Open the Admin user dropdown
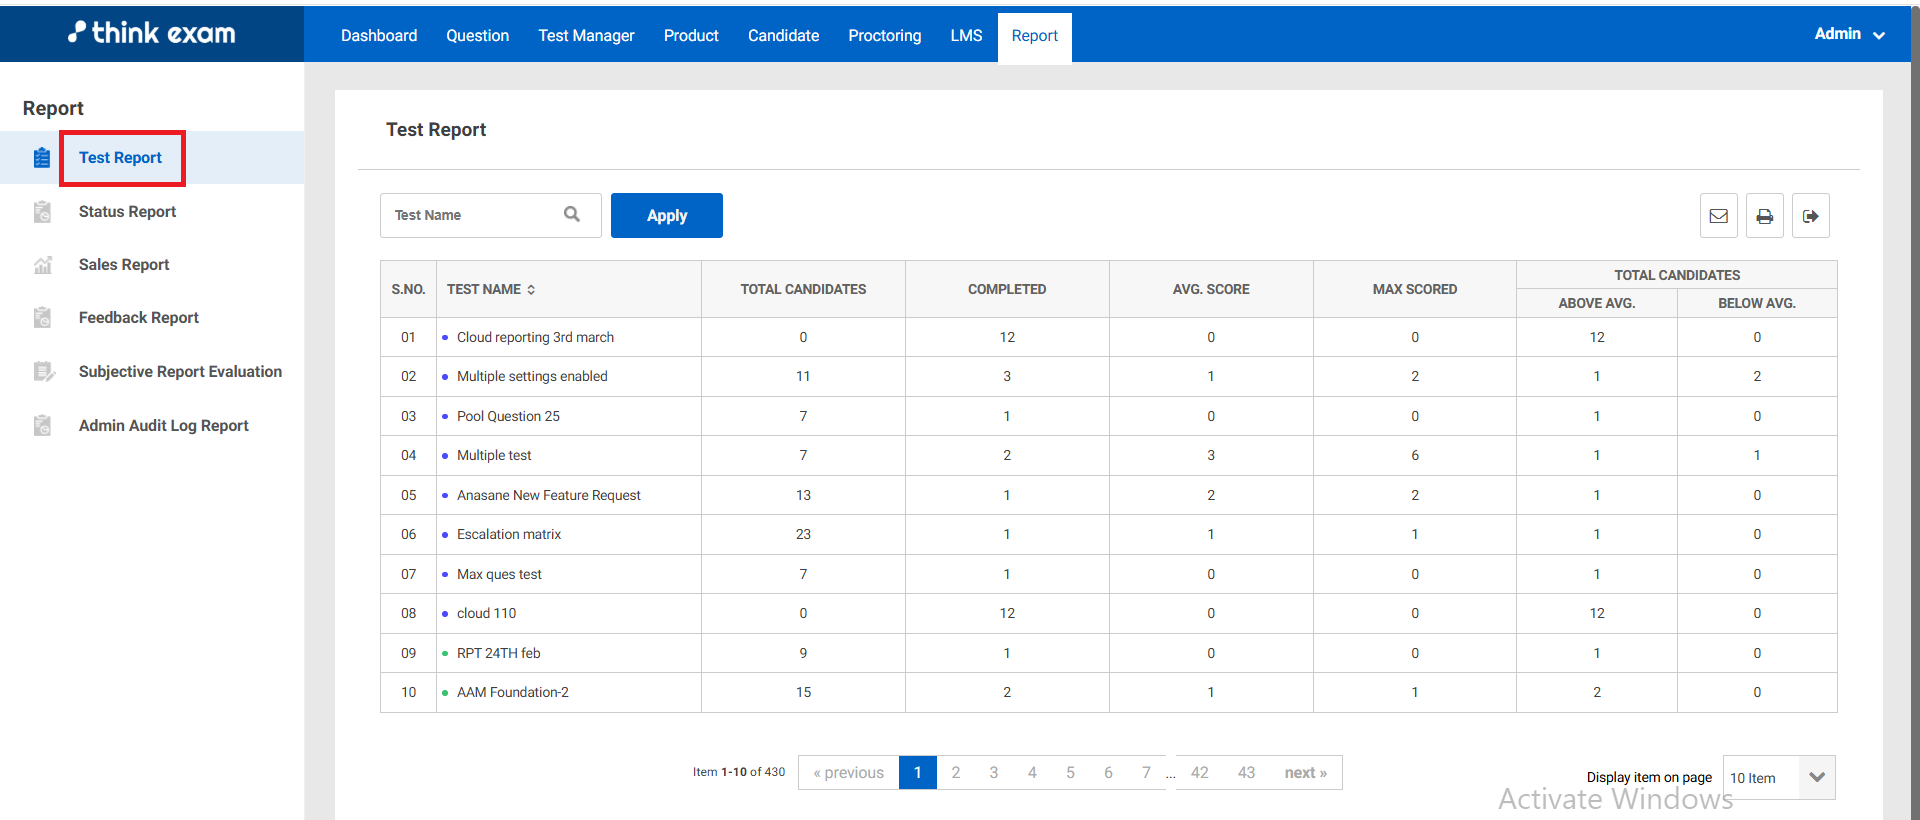This screenshot has height=820, width=1920. tap(1849, 34)
